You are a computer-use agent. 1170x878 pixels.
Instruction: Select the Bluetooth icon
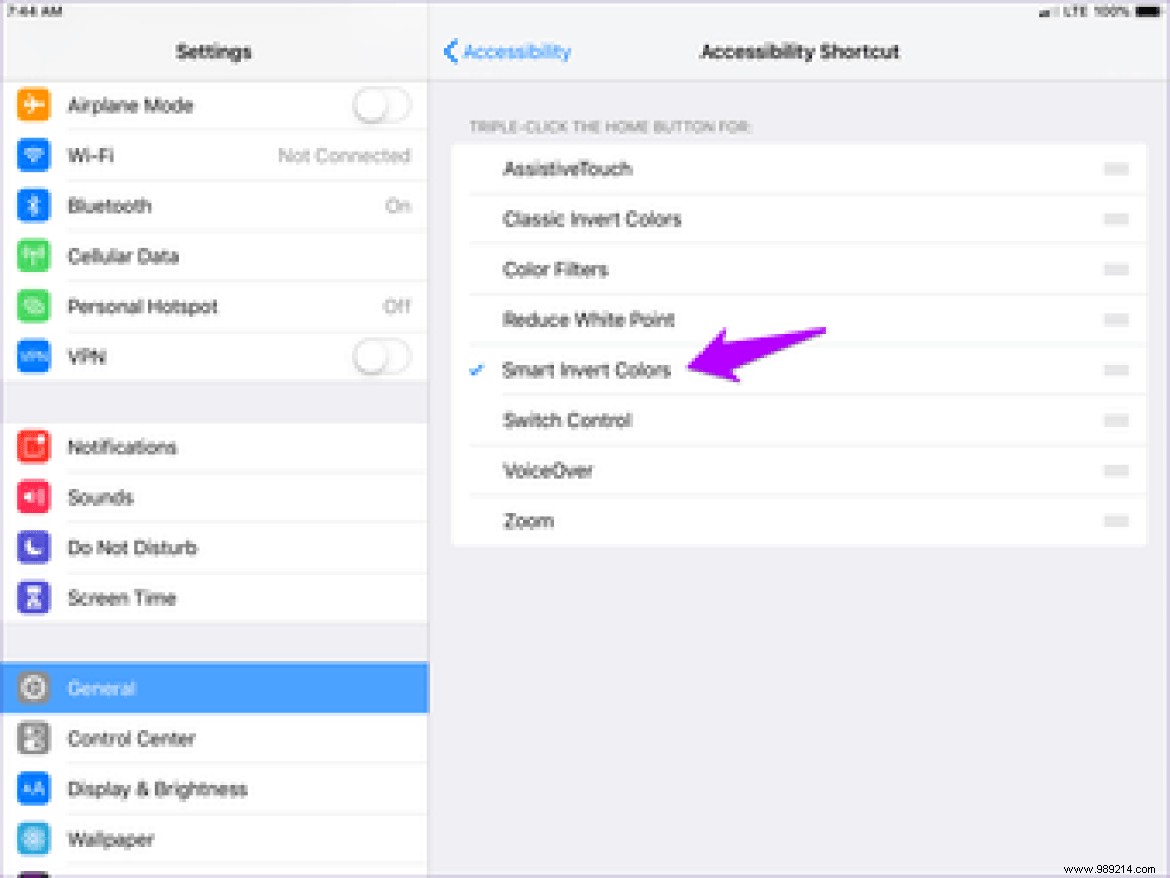click(x=36, y=205)
